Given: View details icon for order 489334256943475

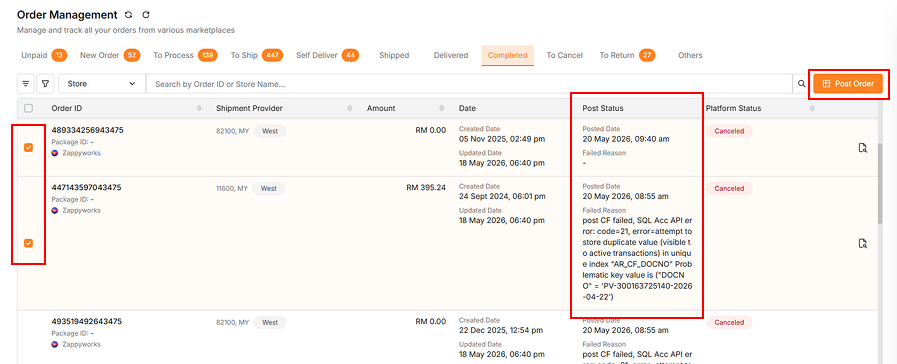Looking at the screenshot, I should coord(863,148).
